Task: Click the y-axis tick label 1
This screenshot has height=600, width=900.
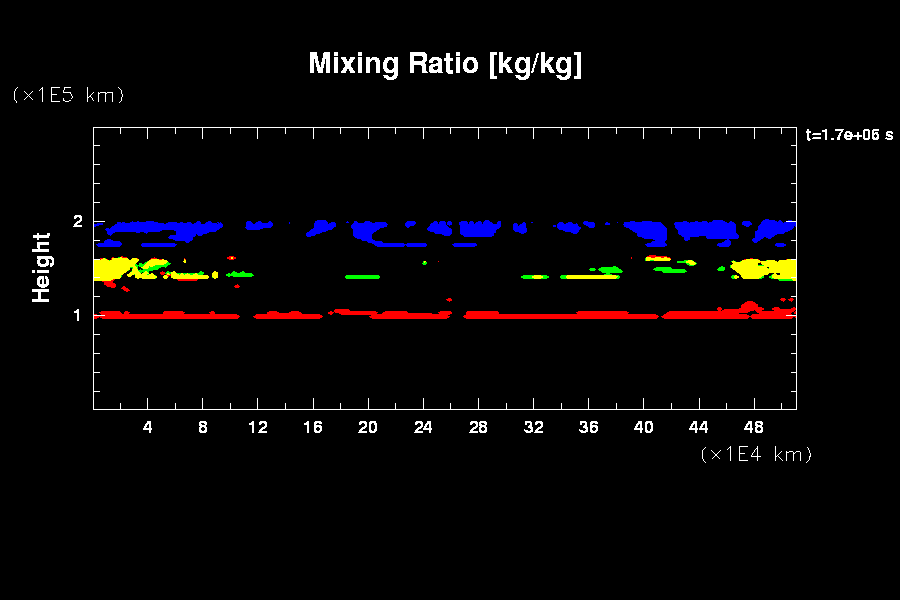Action: click(x=77, y=315)
